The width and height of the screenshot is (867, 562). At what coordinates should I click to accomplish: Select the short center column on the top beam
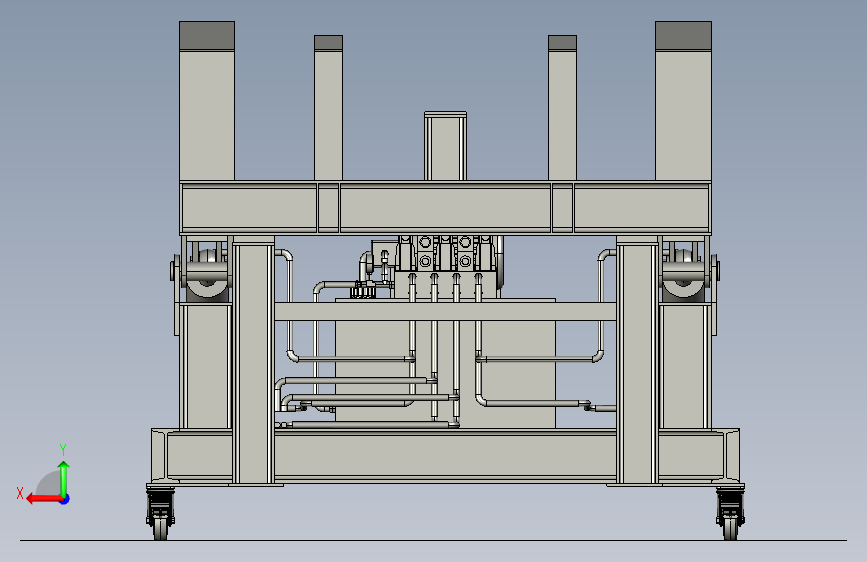(x=445, y=146)
